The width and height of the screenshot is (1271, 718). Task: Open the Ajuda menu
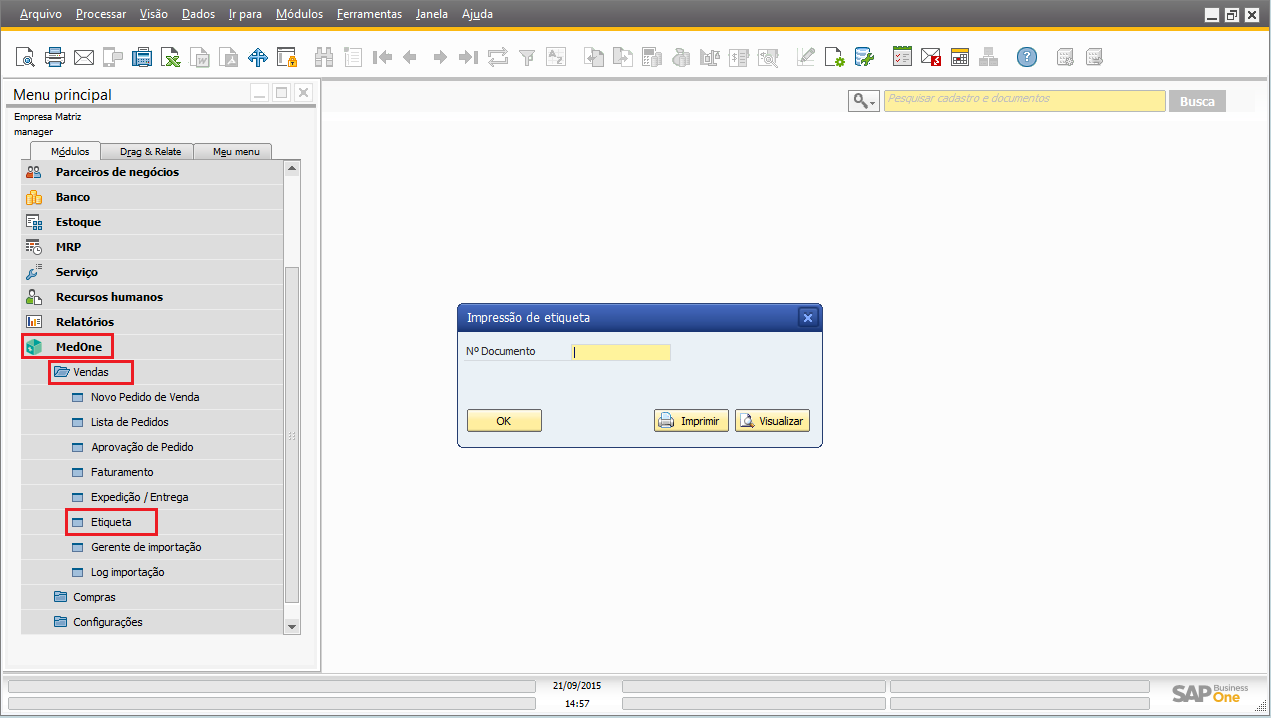click(477, 14)
